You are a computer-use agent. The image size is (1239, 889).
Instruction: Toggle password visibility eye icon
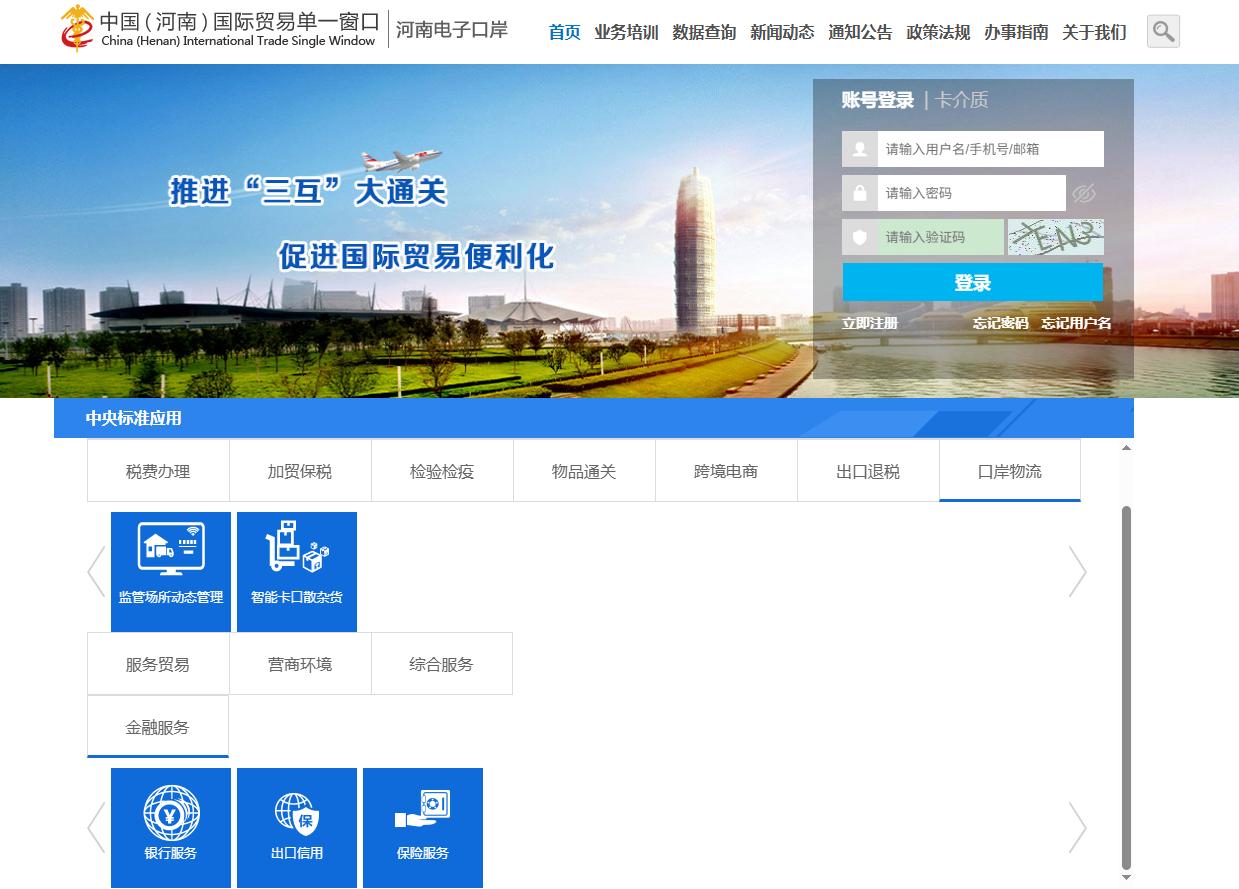click(x=1084, y=193)
